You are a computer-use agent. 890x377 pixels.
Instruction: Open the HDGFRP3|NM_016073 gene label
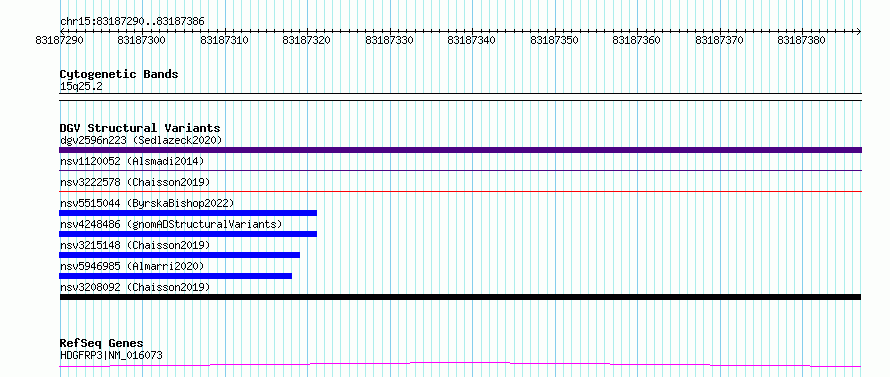tap(111, 356)
